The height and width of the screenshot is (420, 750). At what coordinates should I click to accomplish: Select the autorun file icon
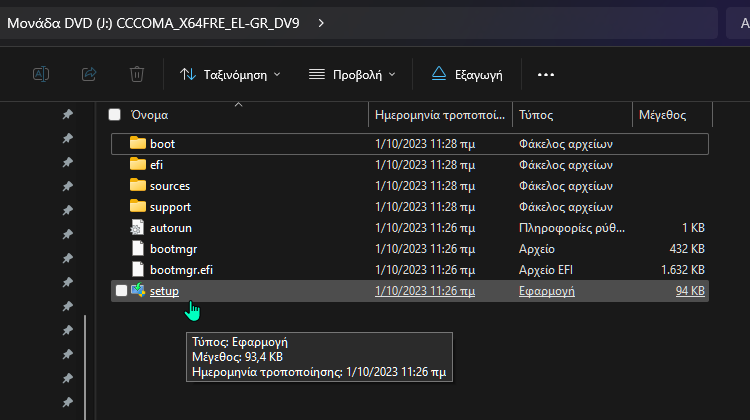click(138, 228)
